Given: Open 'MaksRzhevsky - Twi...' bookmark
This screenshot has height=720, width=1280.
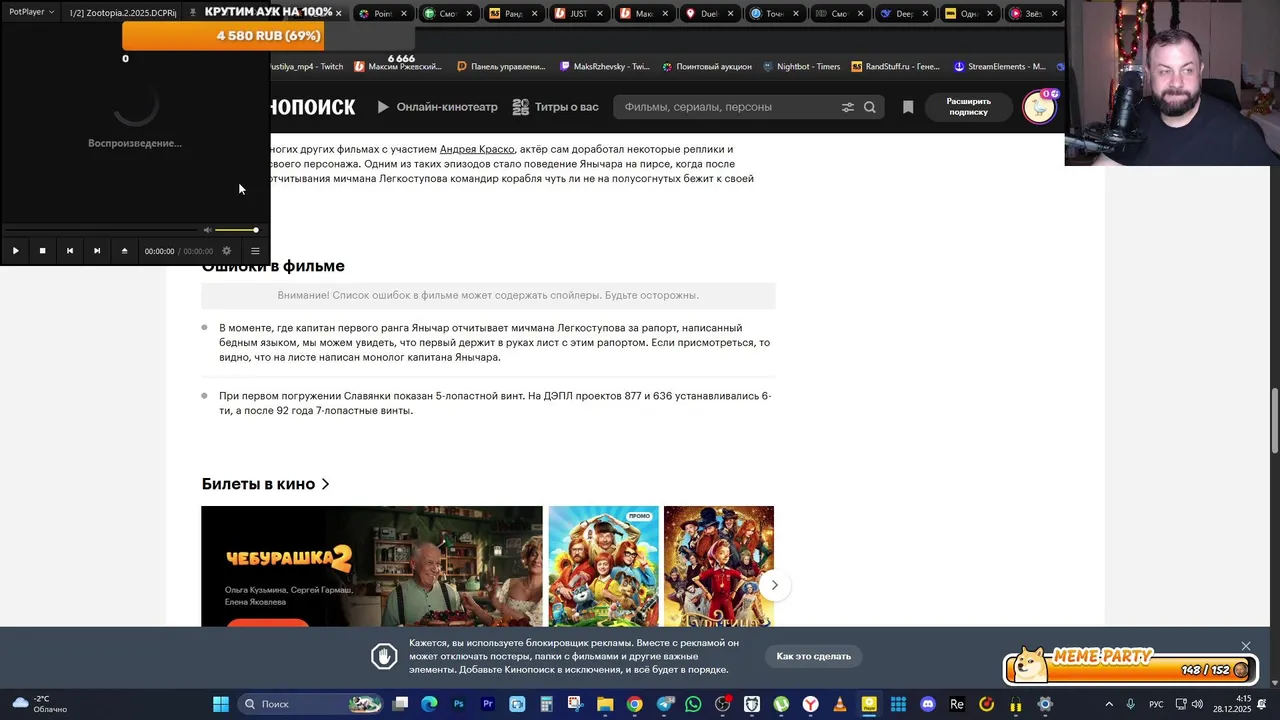Looking at the screenshot, I should pos(605,67).
